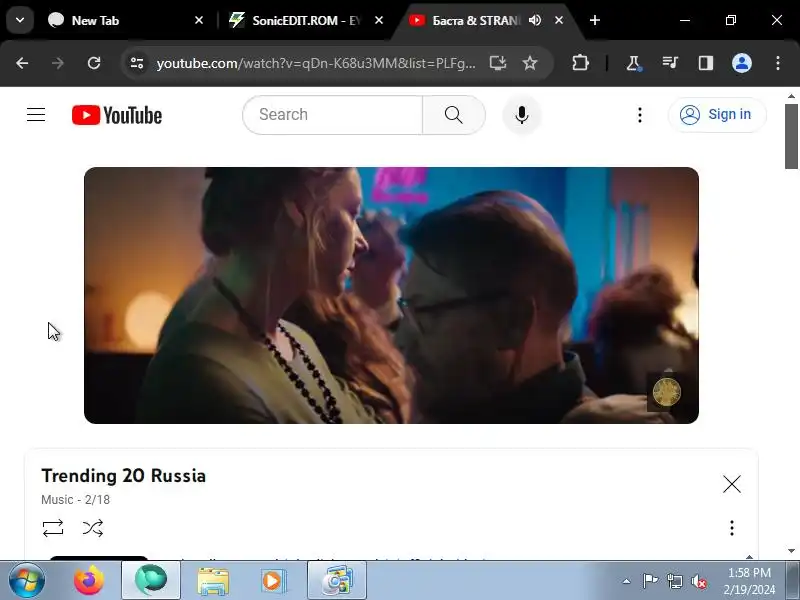Image resolution: width=800 pixels, height=600 pixels.
Task: Open Action Center flag tray icon
Action: coord(650,581)
